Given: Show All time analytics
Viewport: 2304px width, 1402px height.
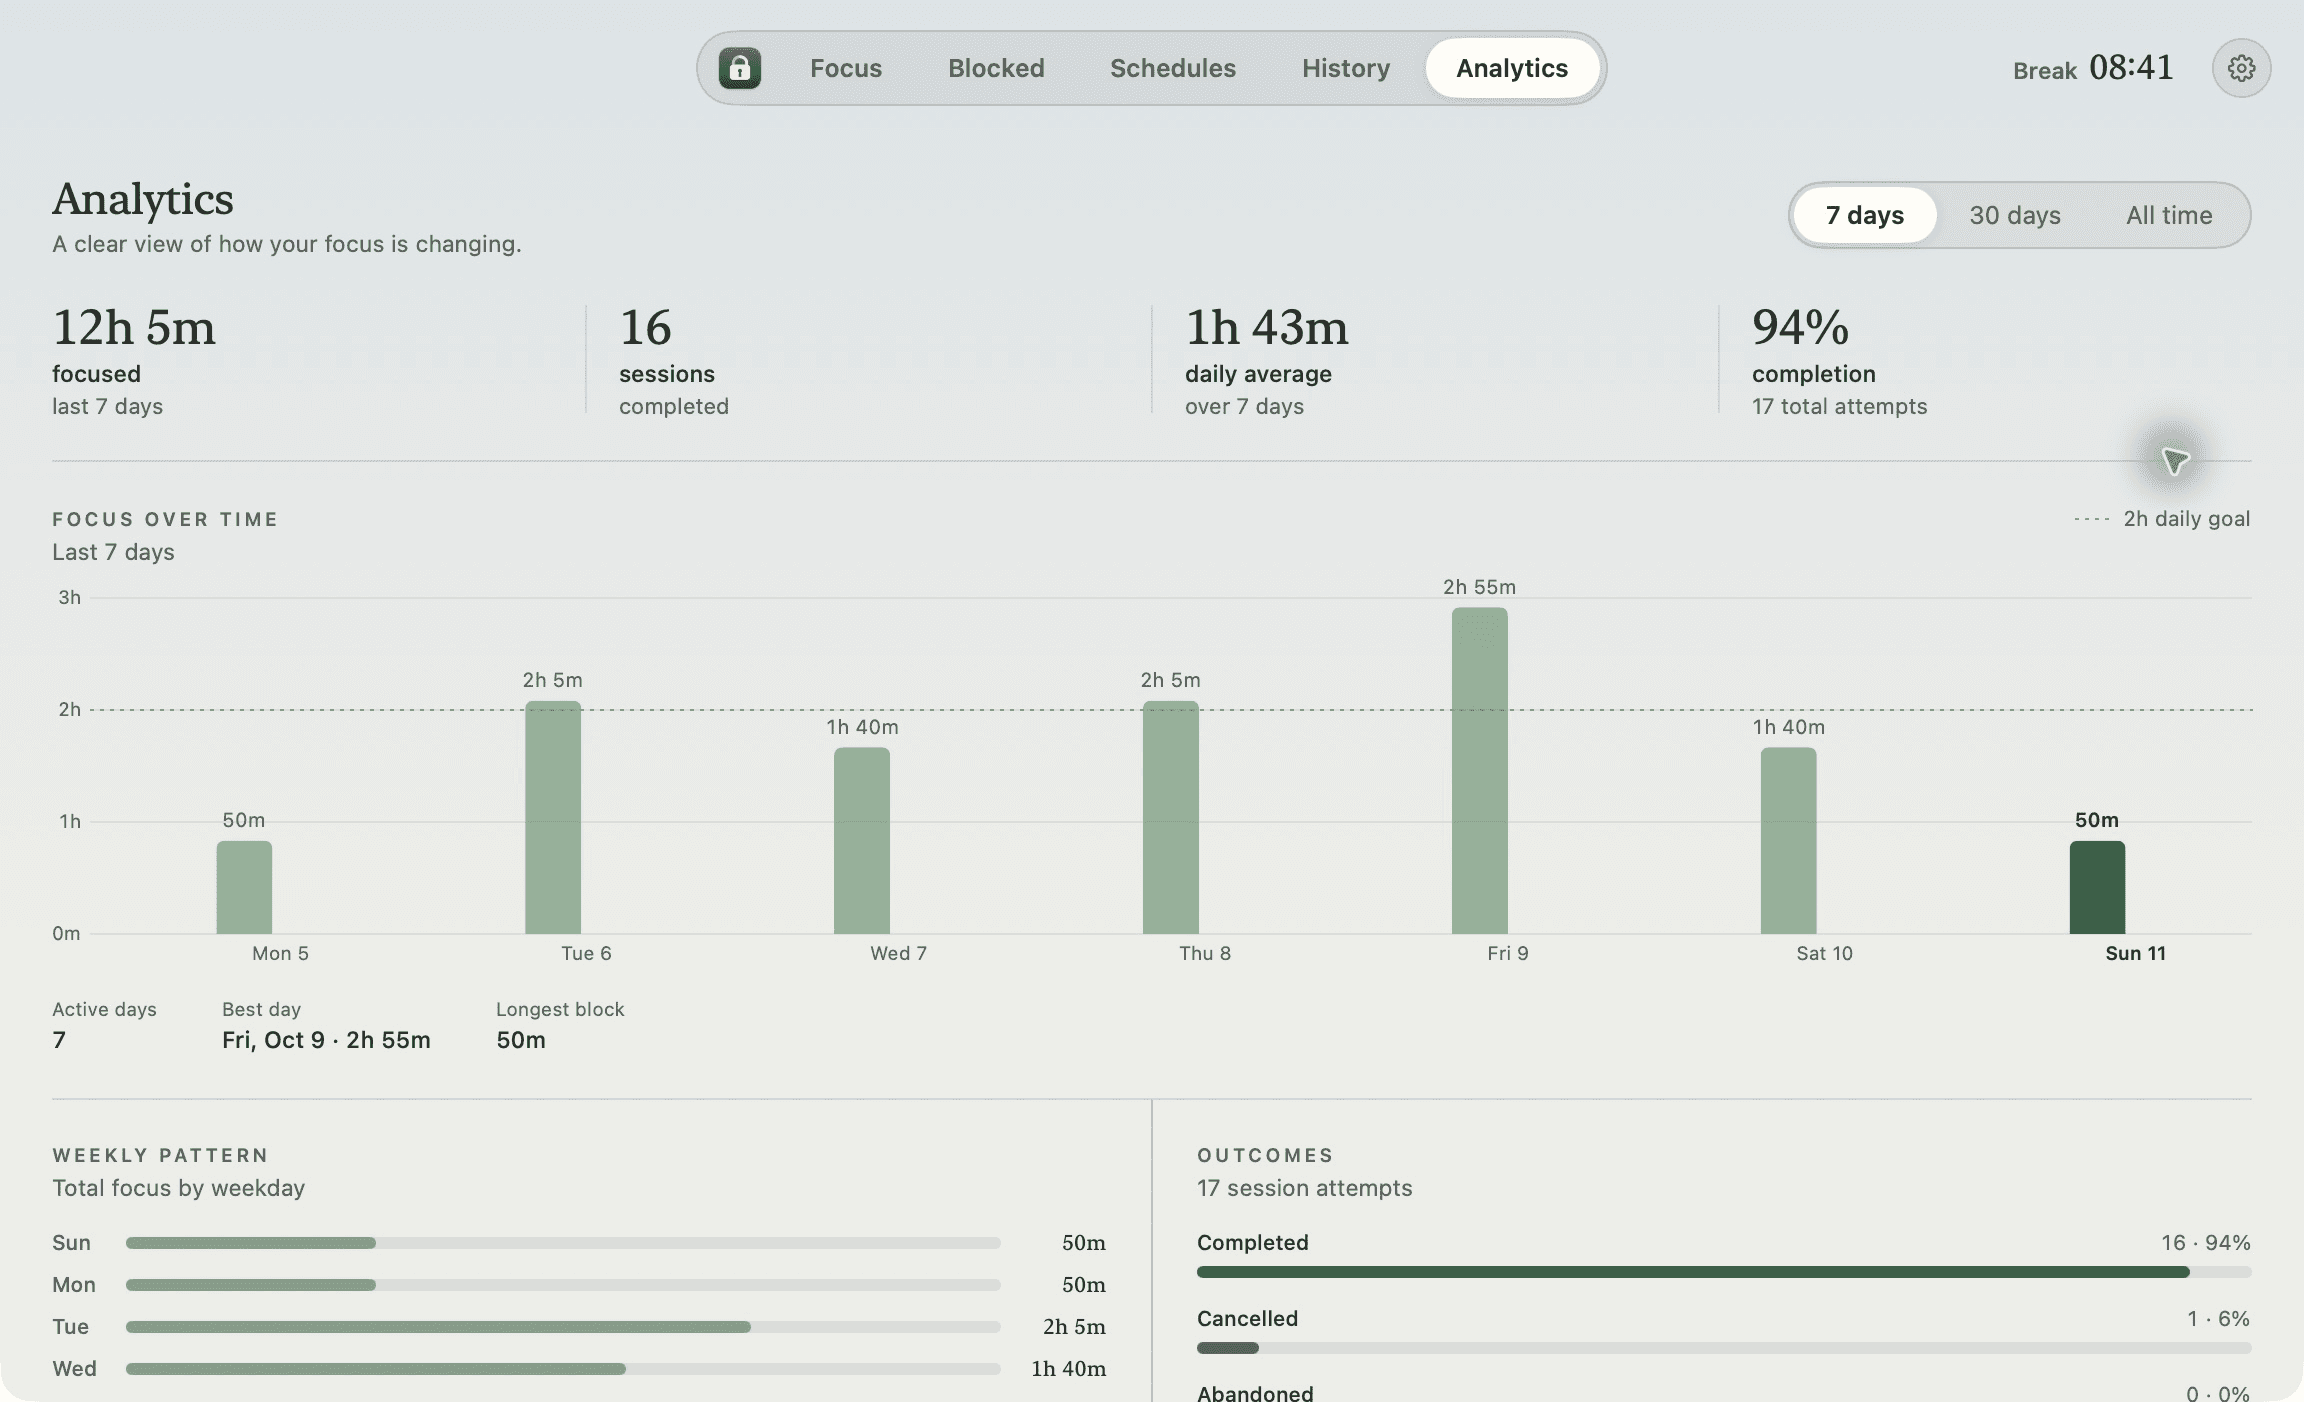Looking at the screenshot, I should tap(2169, 215).
